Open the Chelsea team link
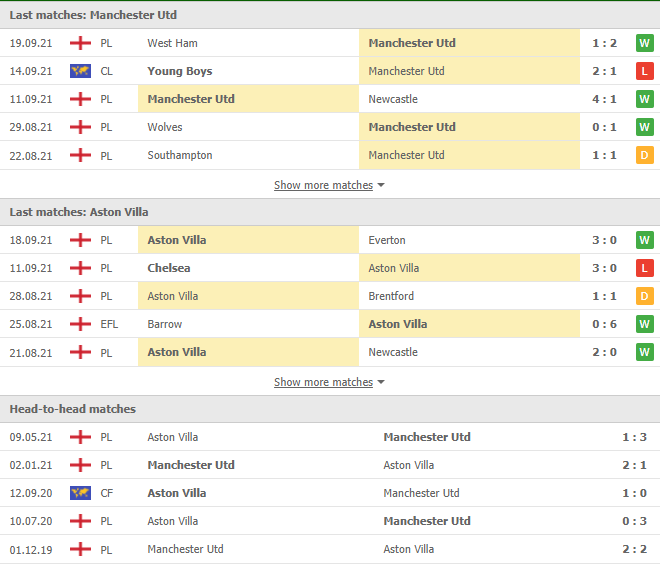Screen dimensions: 660x564 [x=169, y=268]
